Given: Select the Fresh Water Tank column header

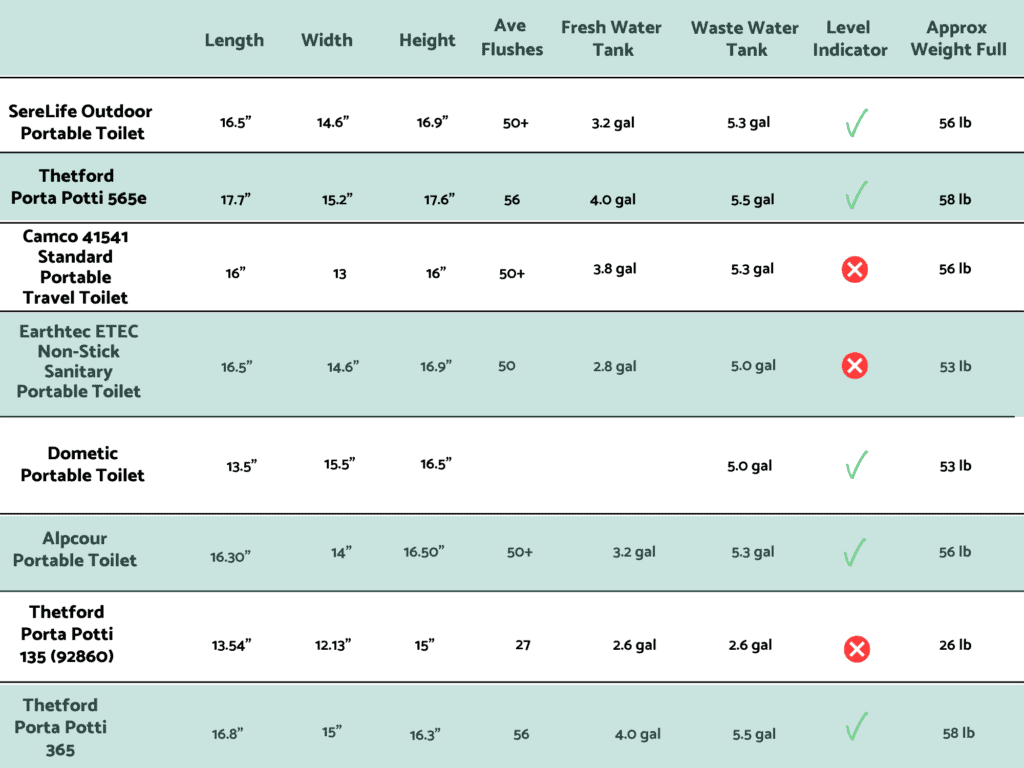Looking at the screenshot, I should pos(611,39).
